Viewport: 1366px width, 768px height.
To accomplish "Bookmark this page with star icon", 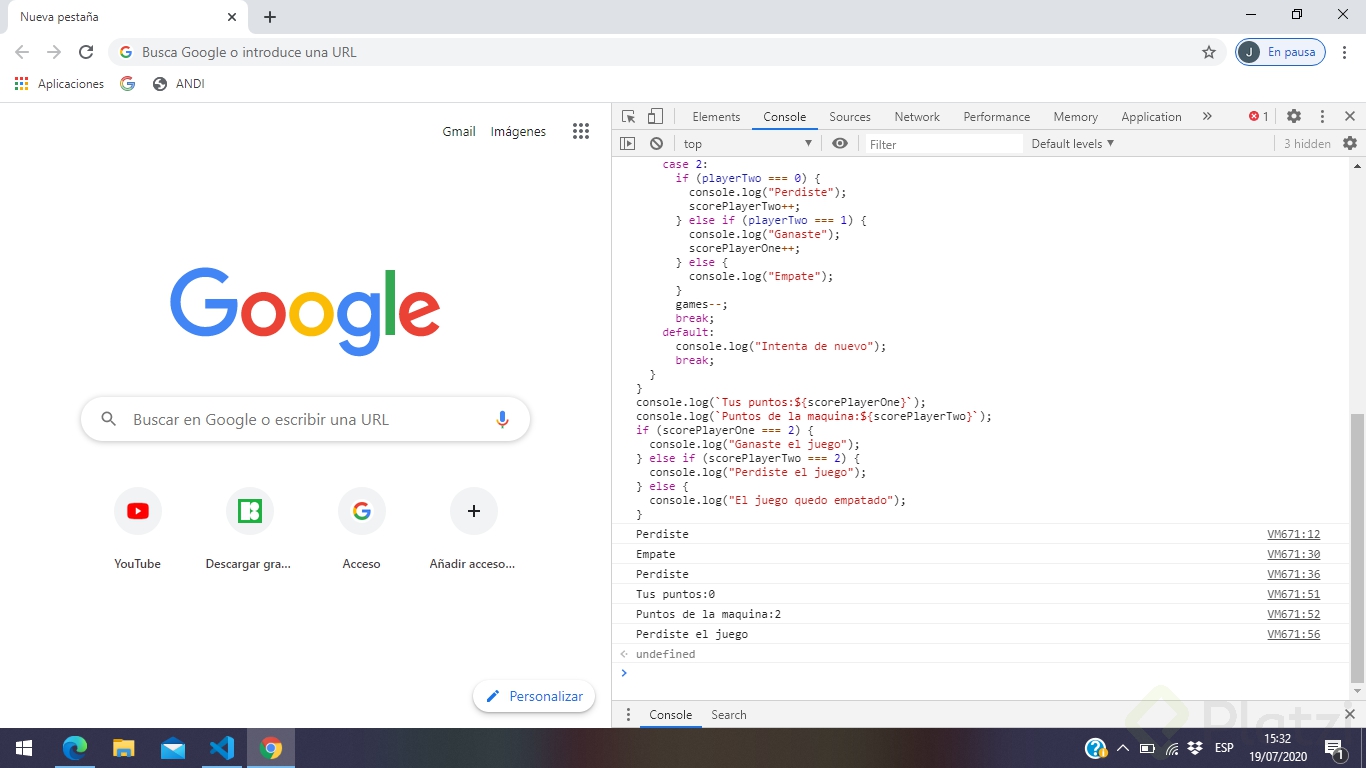I will point(1209,52).
